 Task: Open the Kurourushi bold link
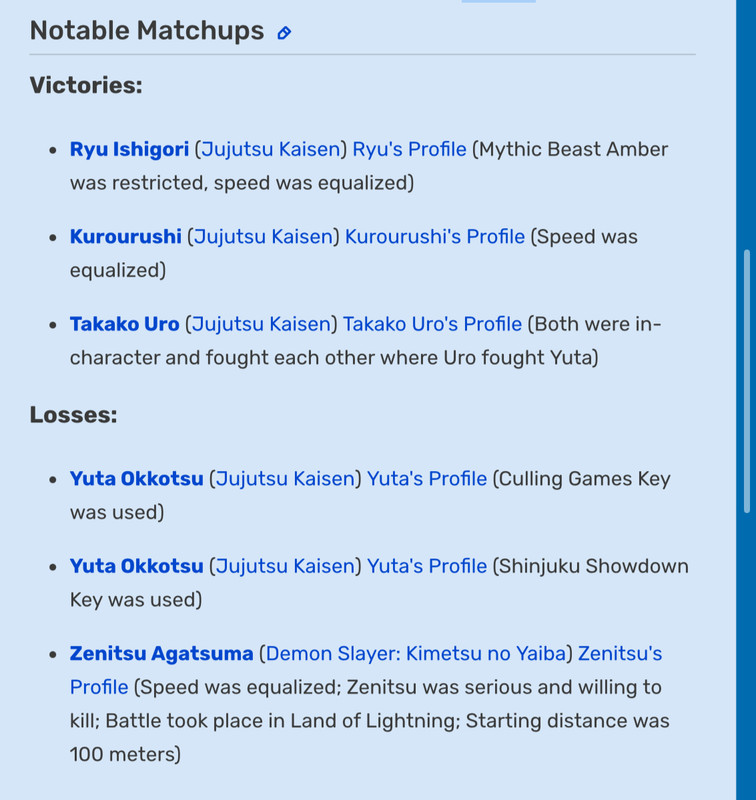(x=125, y=237)
